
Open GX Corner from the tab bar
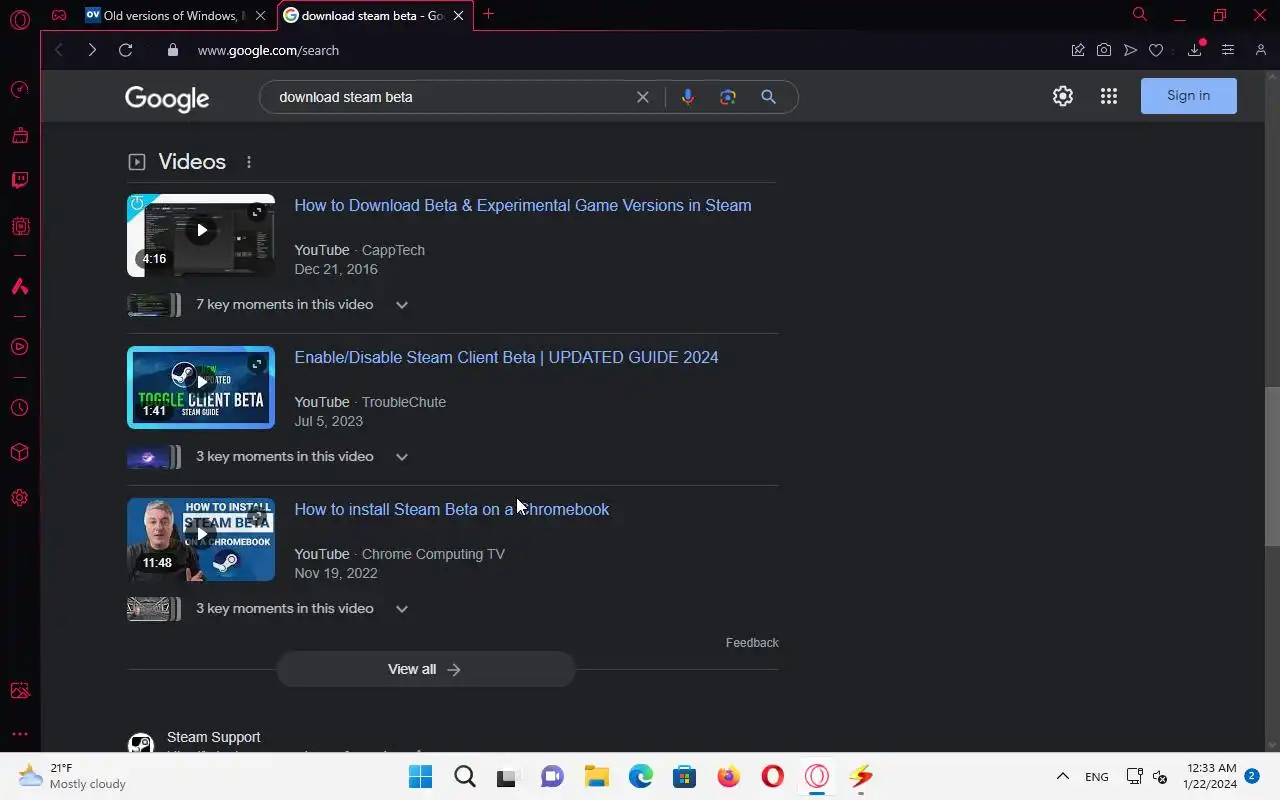(x=59, y=15)
